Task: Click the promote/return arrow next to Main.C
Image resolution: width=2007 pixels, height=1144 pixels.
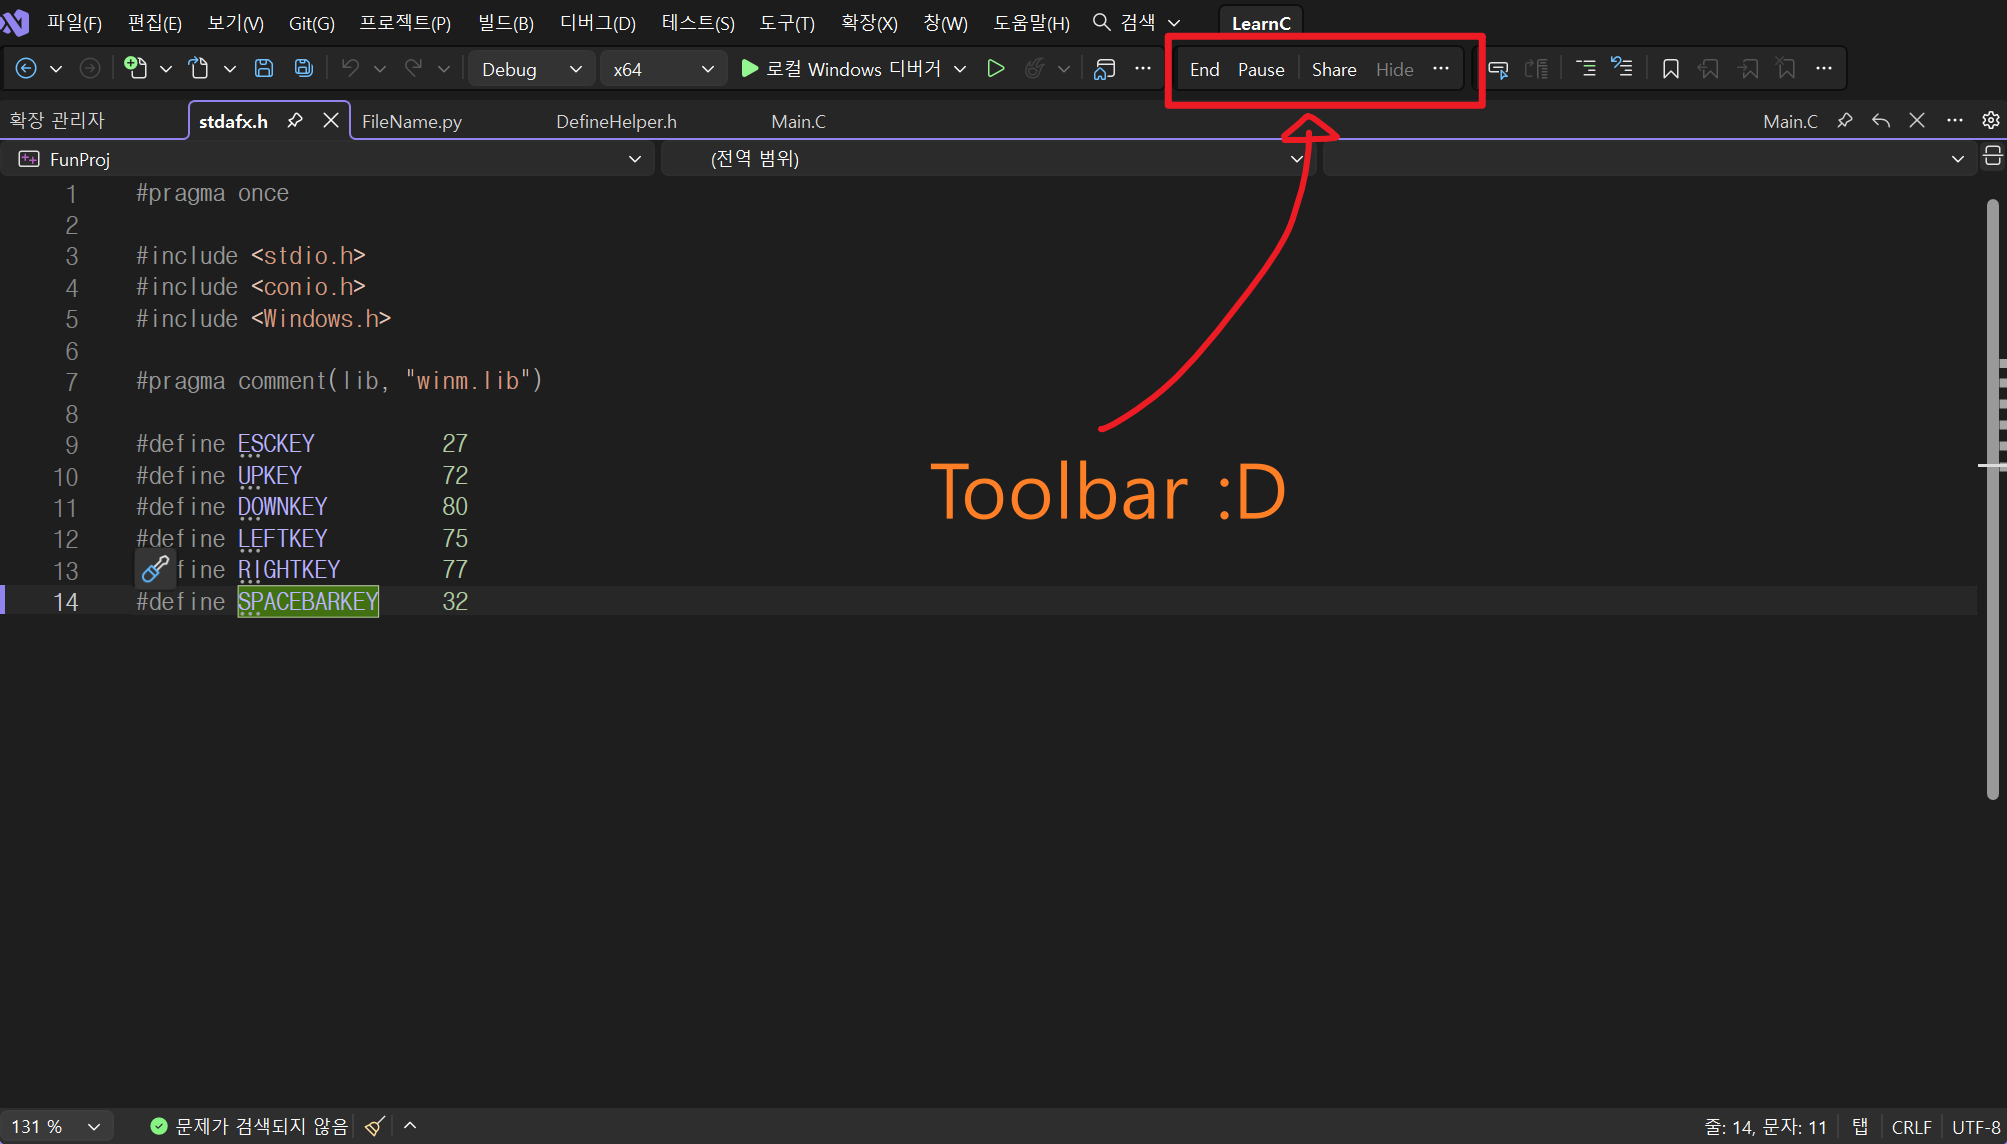Action: point(1881,121)
